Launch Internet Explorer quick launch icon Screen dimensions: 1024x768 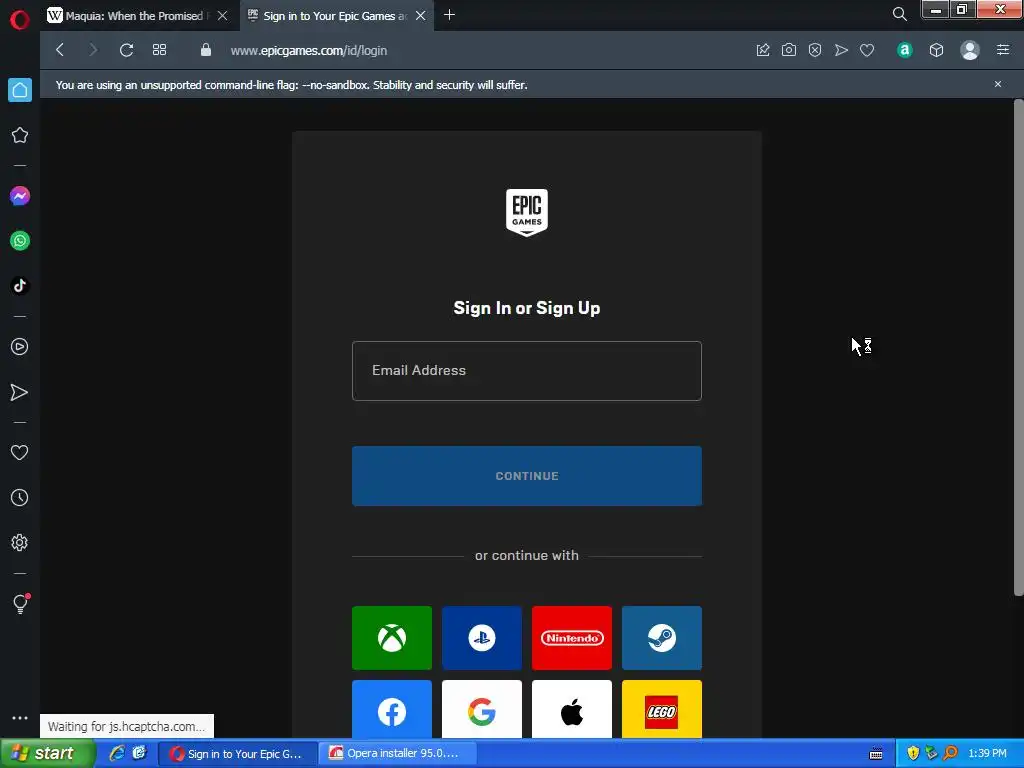point(117,753)
